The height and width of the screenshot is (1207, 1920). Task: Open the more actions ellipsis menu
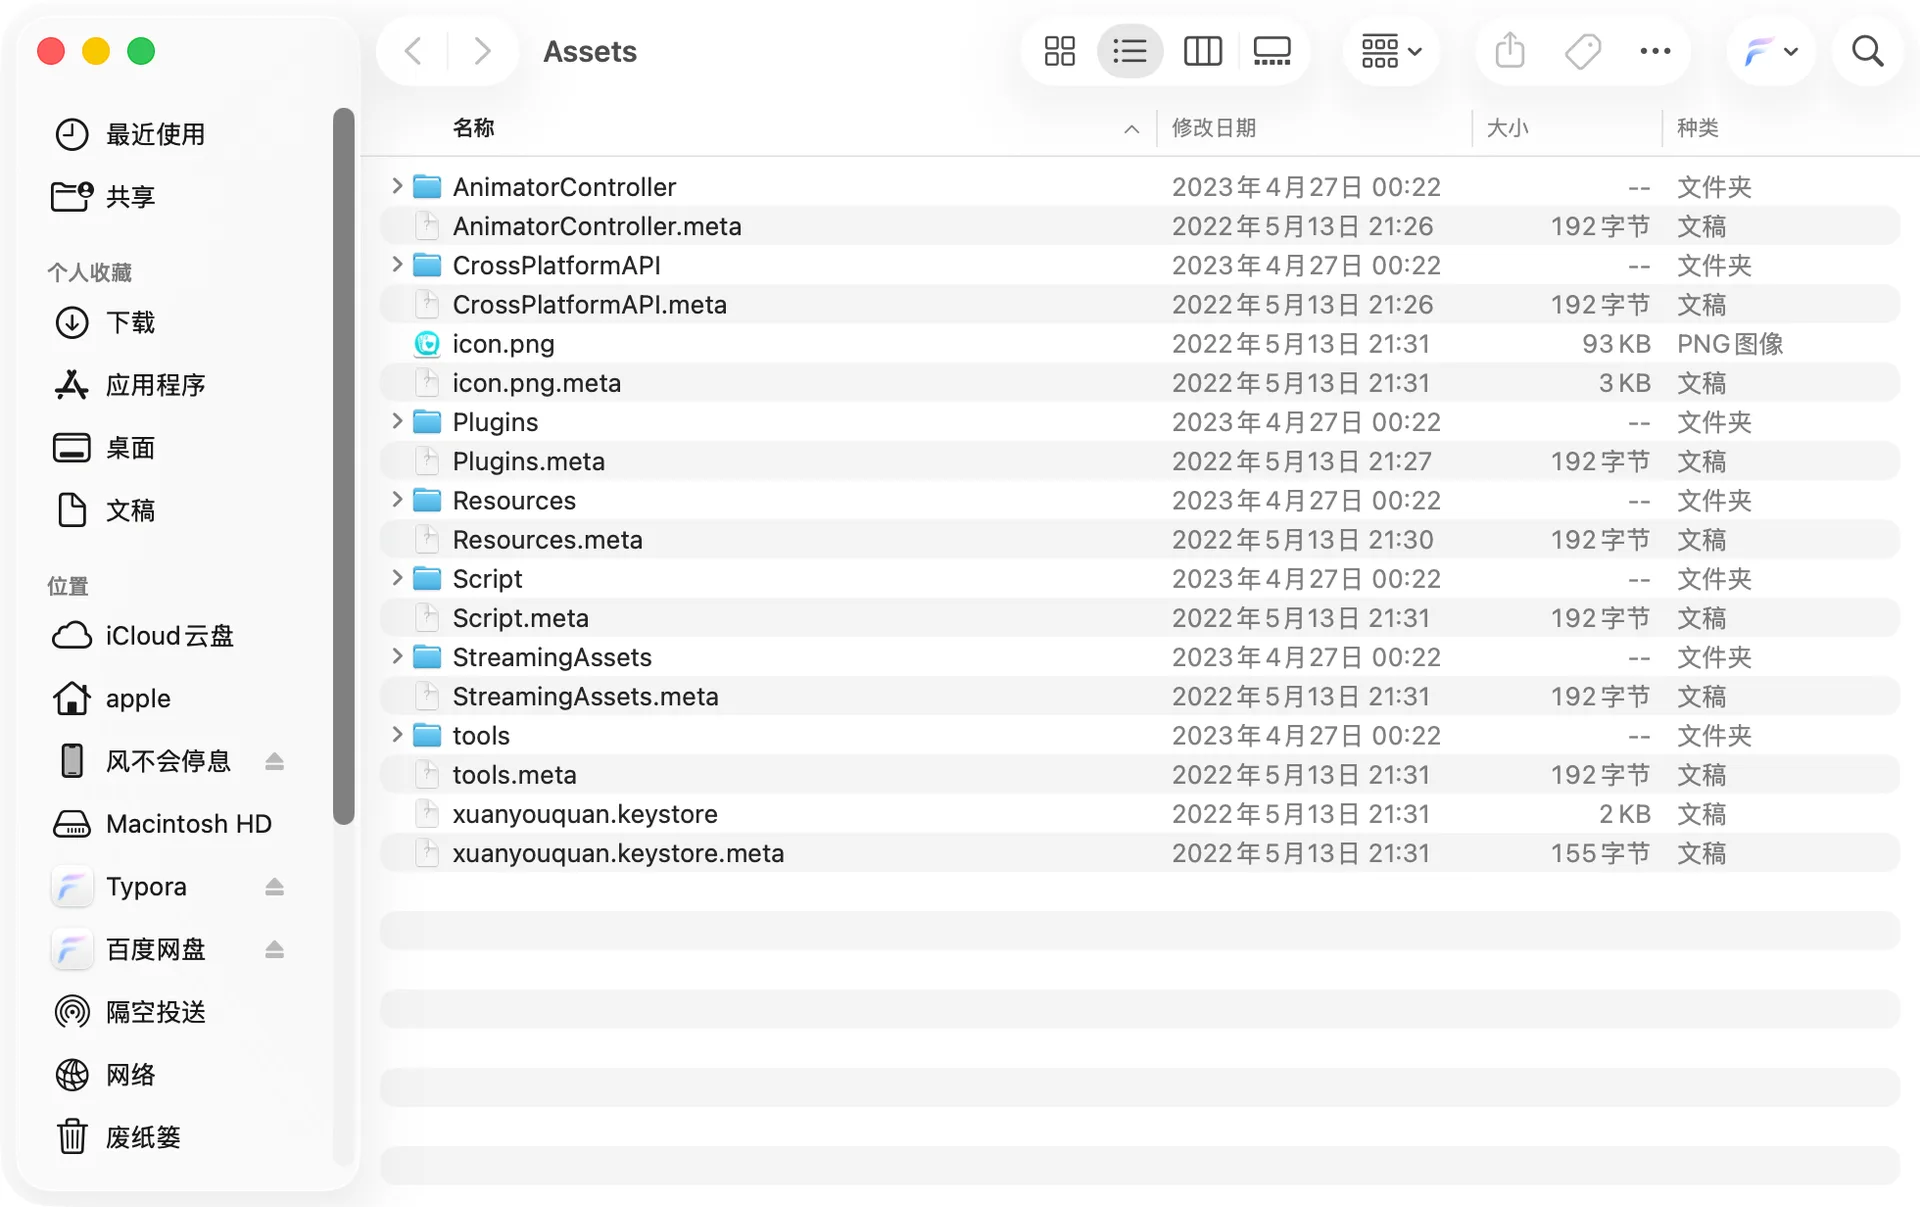coord(1655,51)
